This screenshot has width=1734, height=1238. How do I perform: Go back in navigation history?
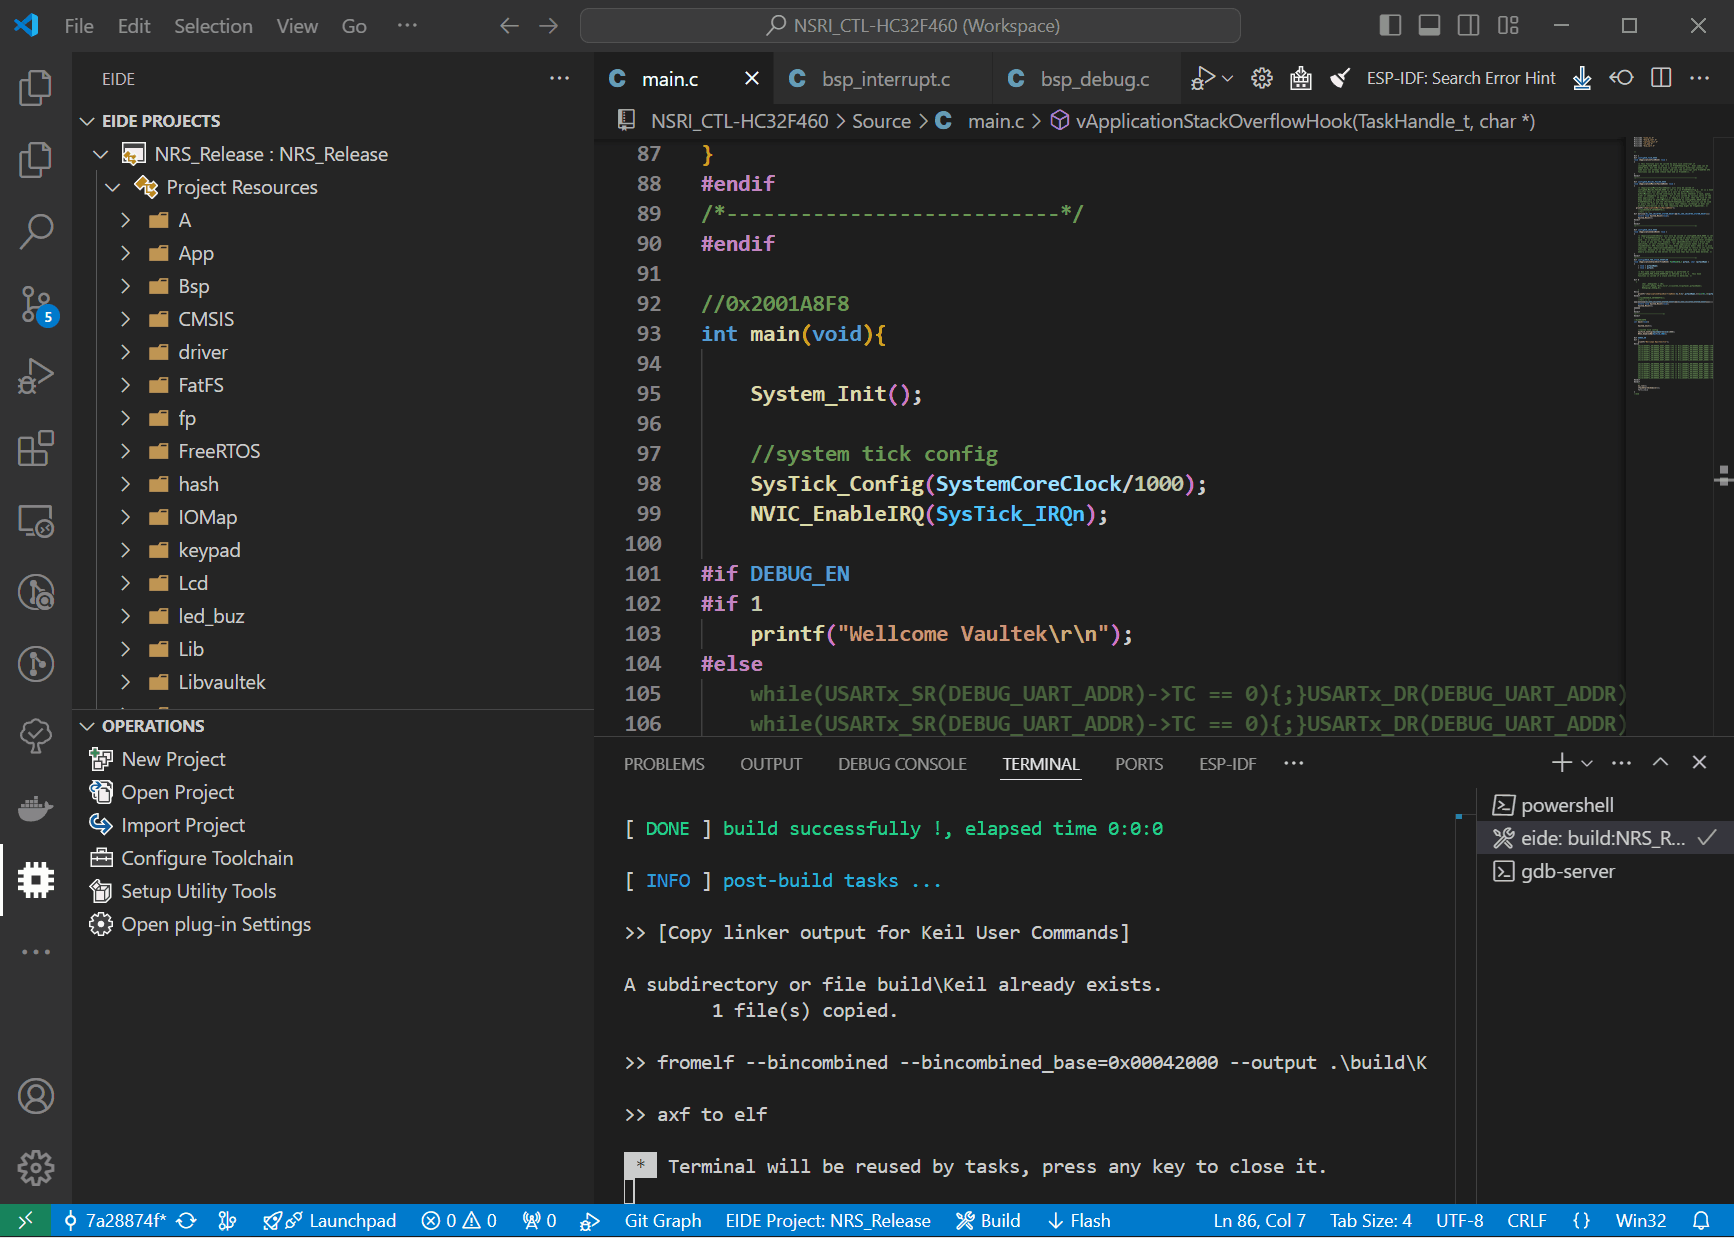click(x=509, y=26)
